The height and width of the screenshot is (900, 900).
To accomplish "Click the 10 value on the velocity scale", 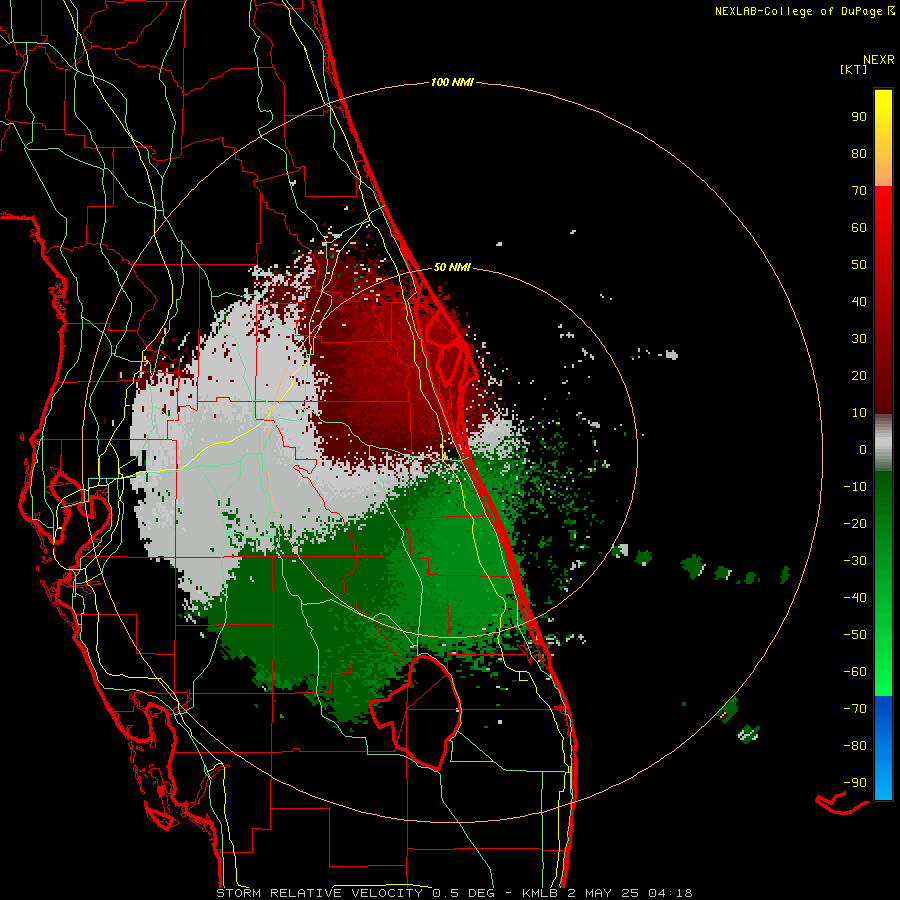I will coord(859,413).
